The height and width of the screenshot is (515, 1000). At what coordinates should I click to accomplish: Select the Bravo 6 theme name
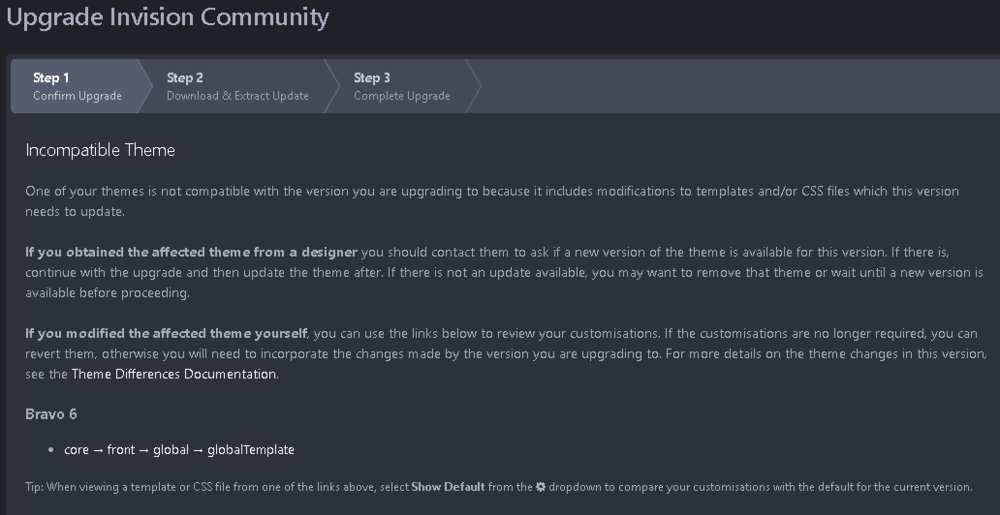(51, 413)
